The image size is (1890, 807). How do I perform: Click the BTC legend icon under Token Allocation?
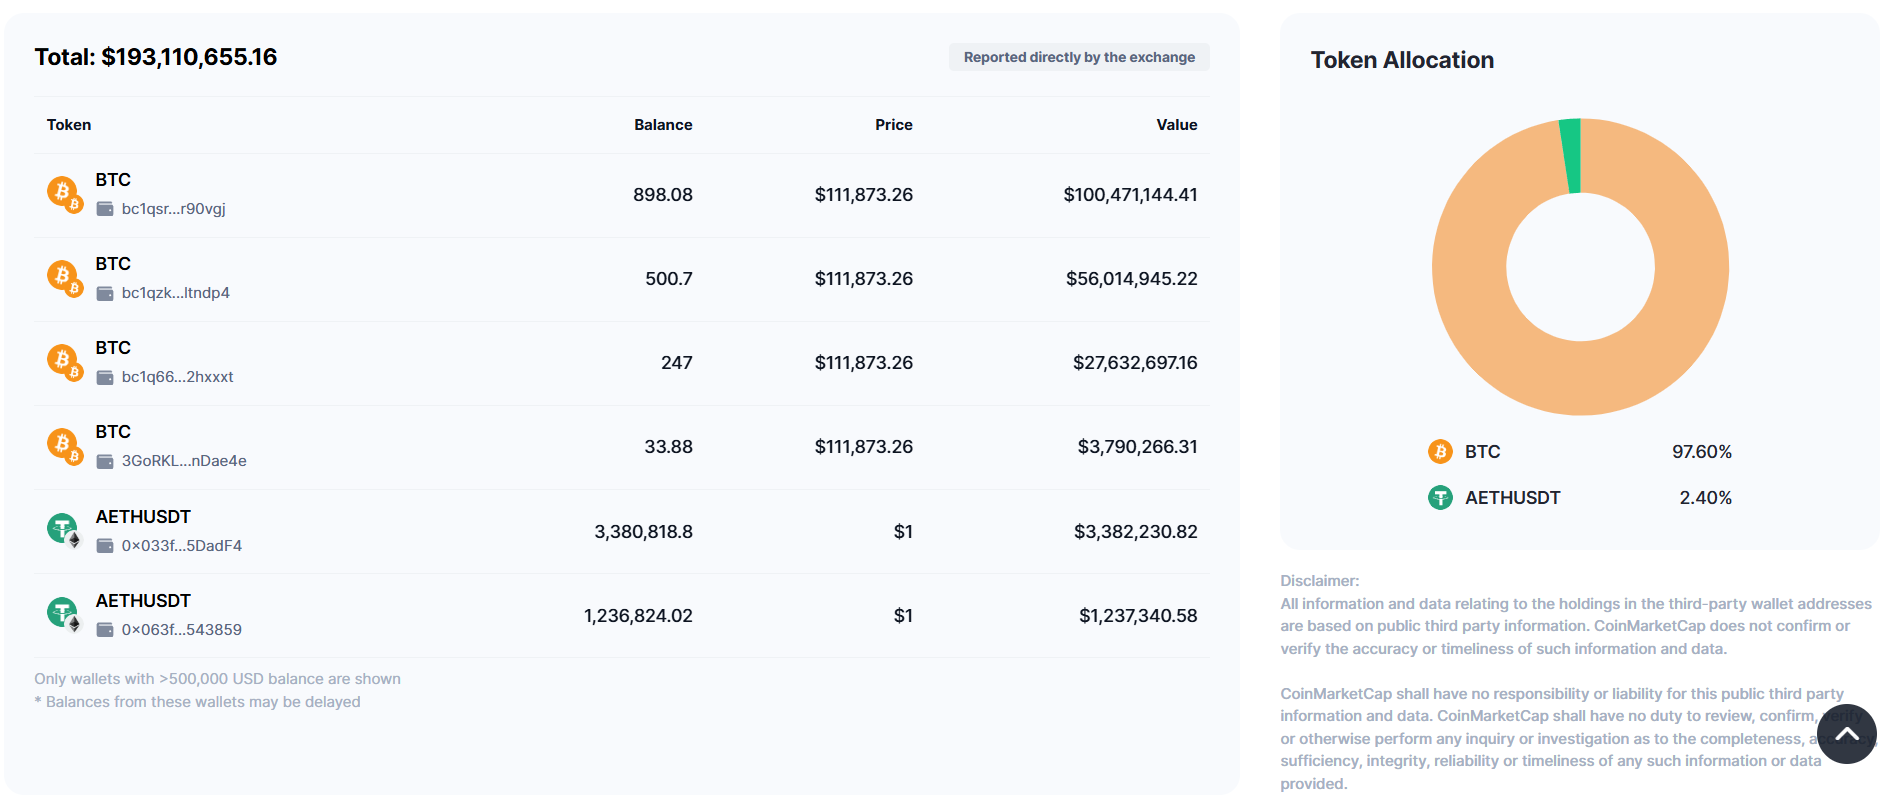(x=1440, y=452)
